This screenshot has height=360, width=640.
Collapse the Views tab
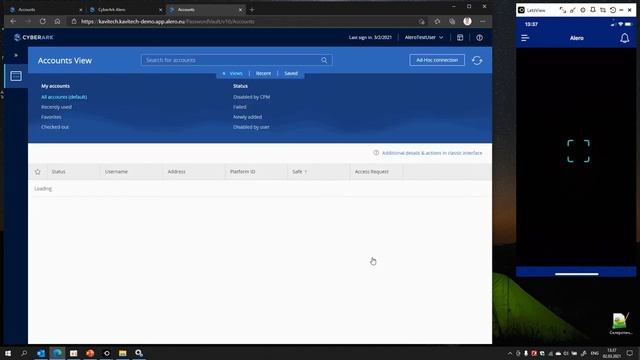tap(232, 73)
